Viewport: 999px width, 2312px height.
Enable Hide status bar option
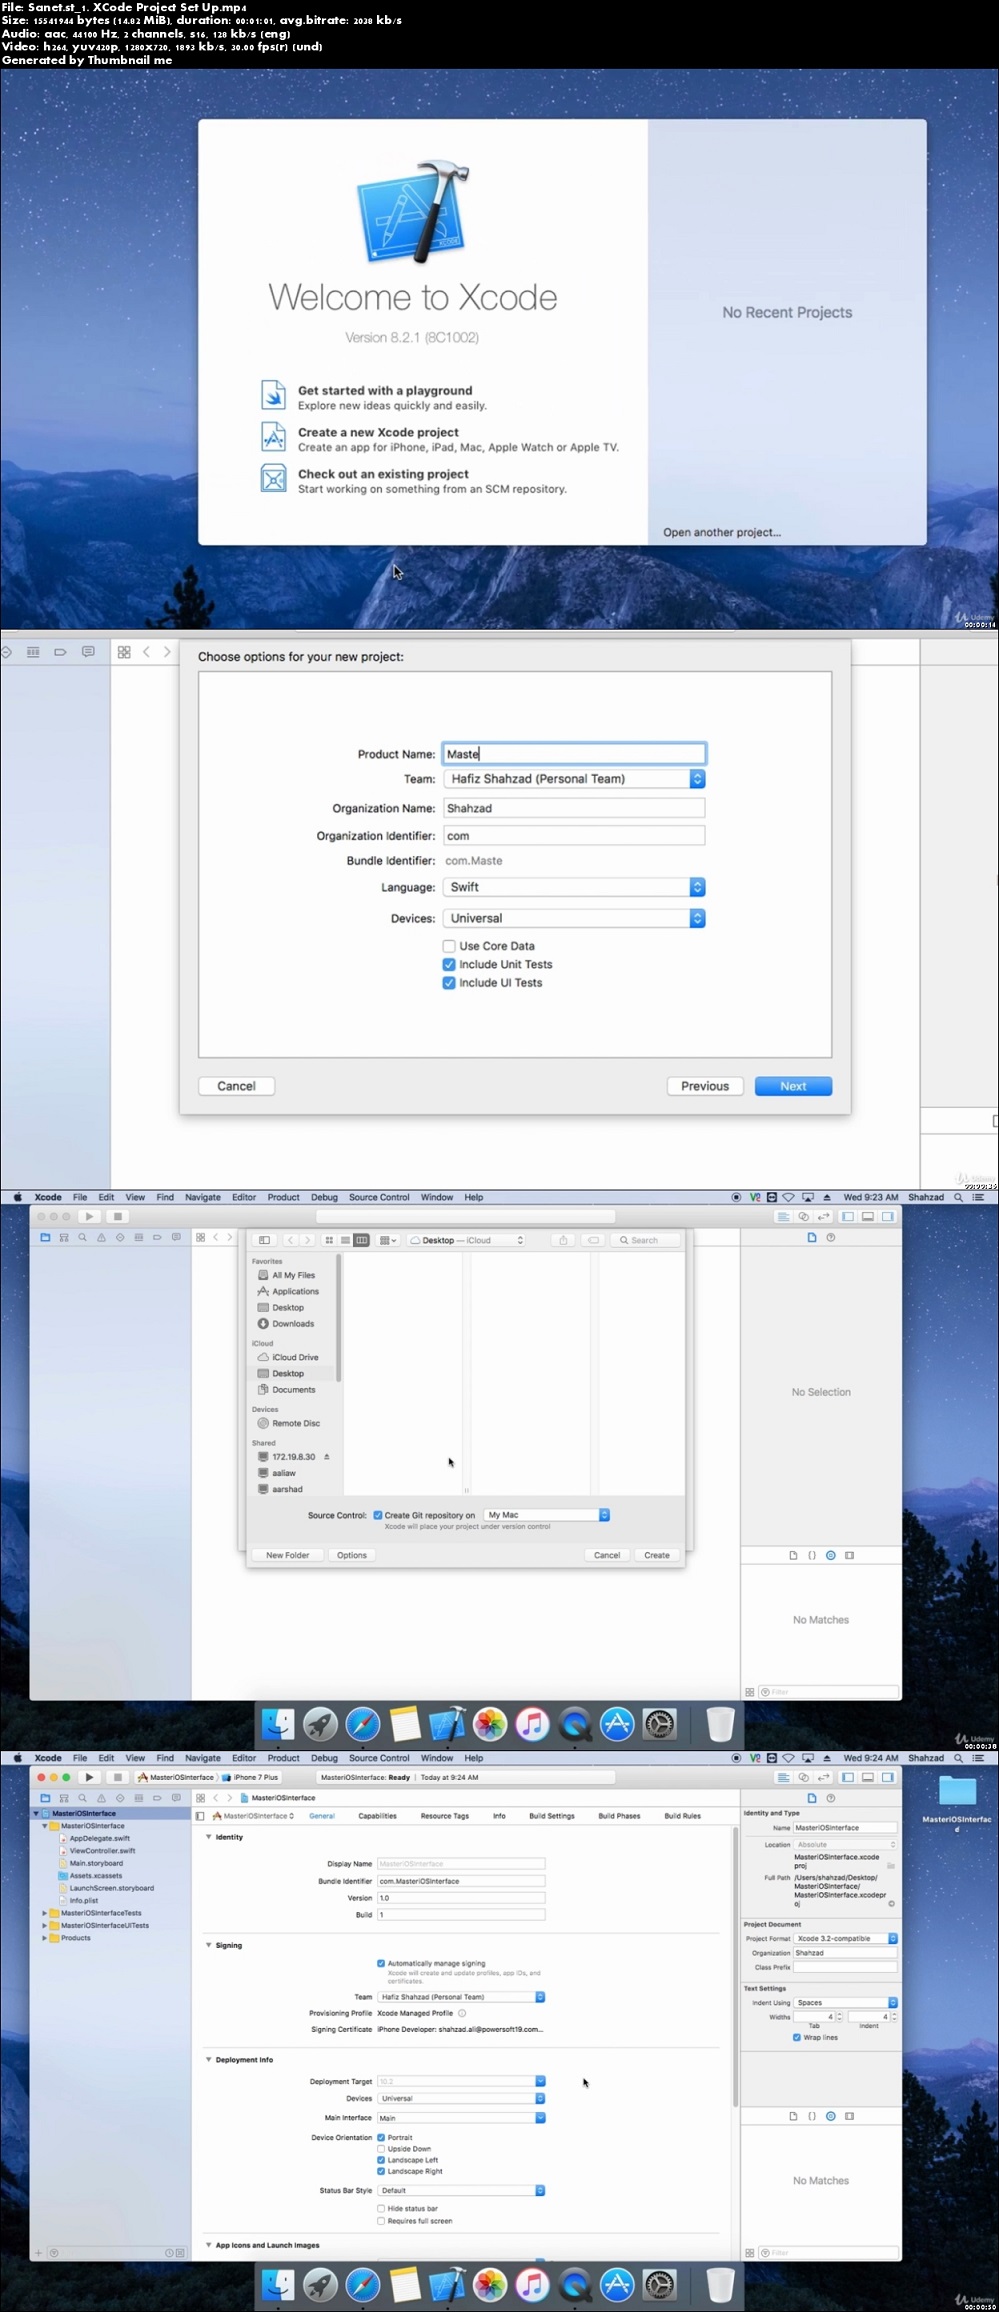(x=381, y=2208)
